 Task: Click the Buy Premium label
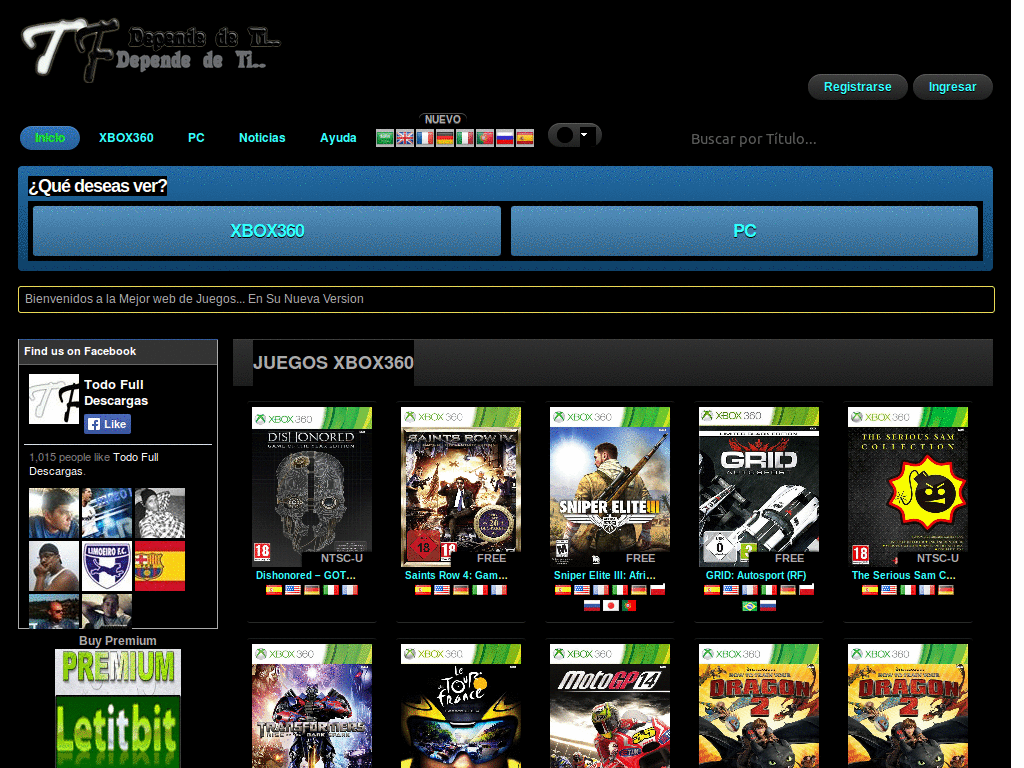point(118,641)
